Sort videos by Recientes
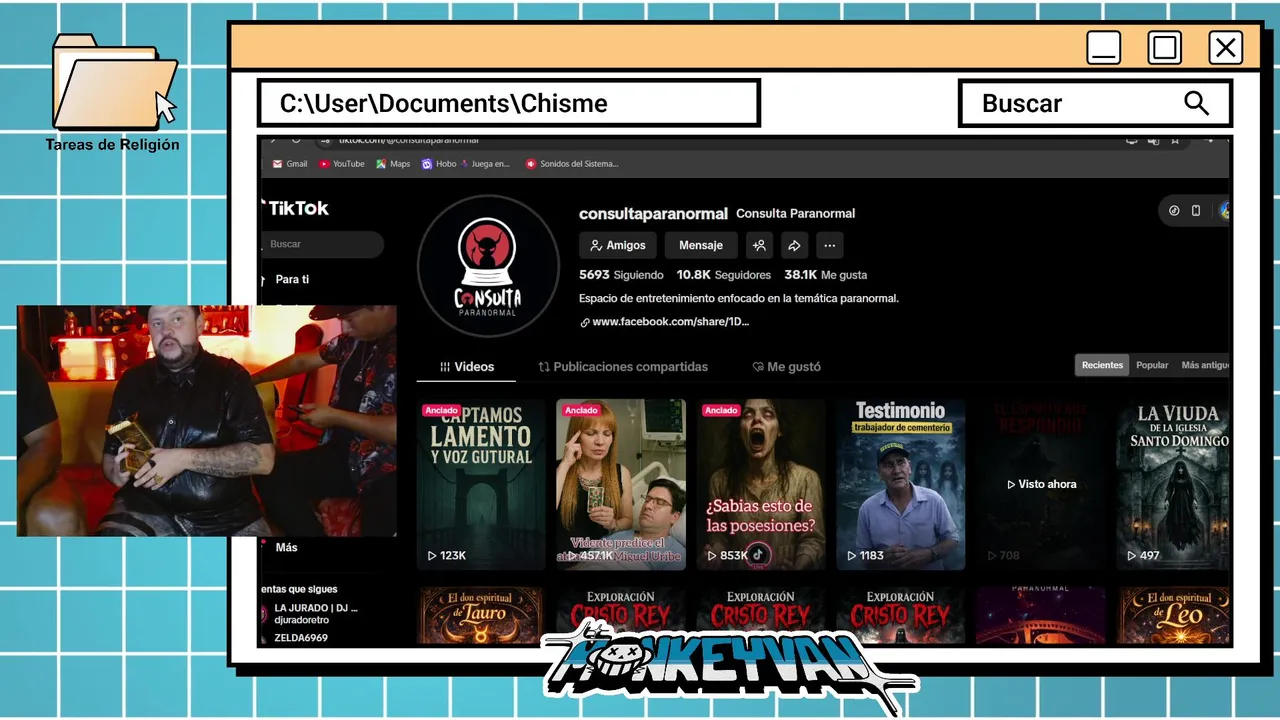The height and width of the screenshot is (720, 1280). pyautogui.click(x=1102, y=365)
